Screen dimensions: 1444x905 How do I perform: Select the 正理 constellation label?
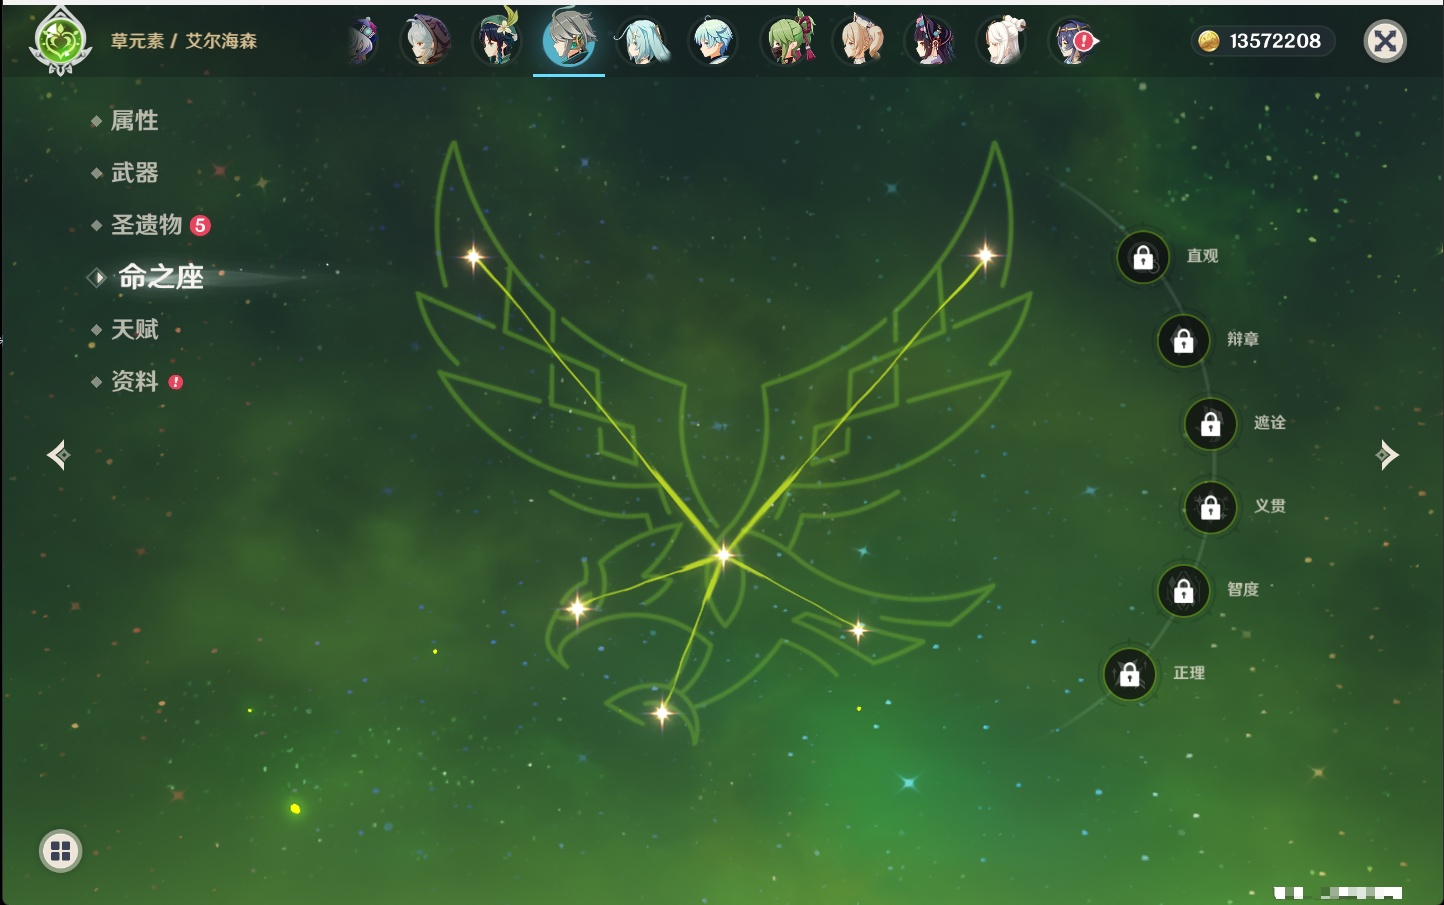1189,673
